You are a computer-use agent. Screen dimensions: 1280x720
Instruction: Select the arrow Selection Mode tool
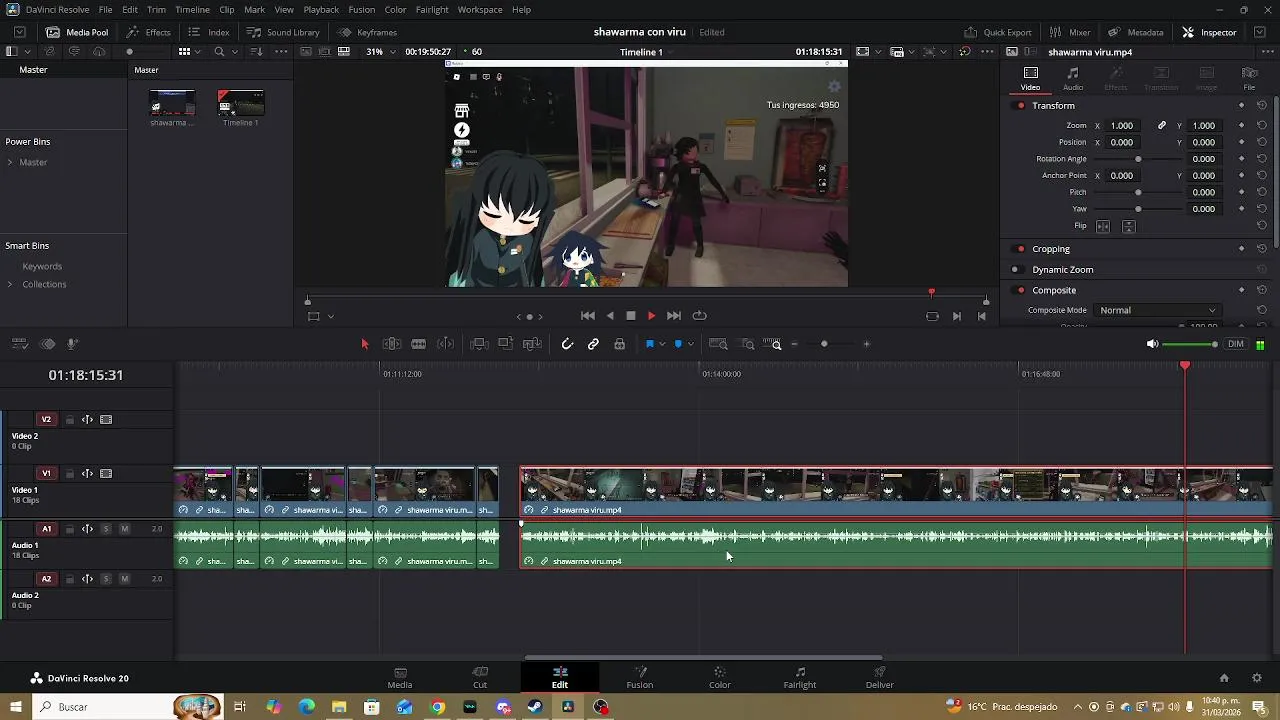point(365,344)
